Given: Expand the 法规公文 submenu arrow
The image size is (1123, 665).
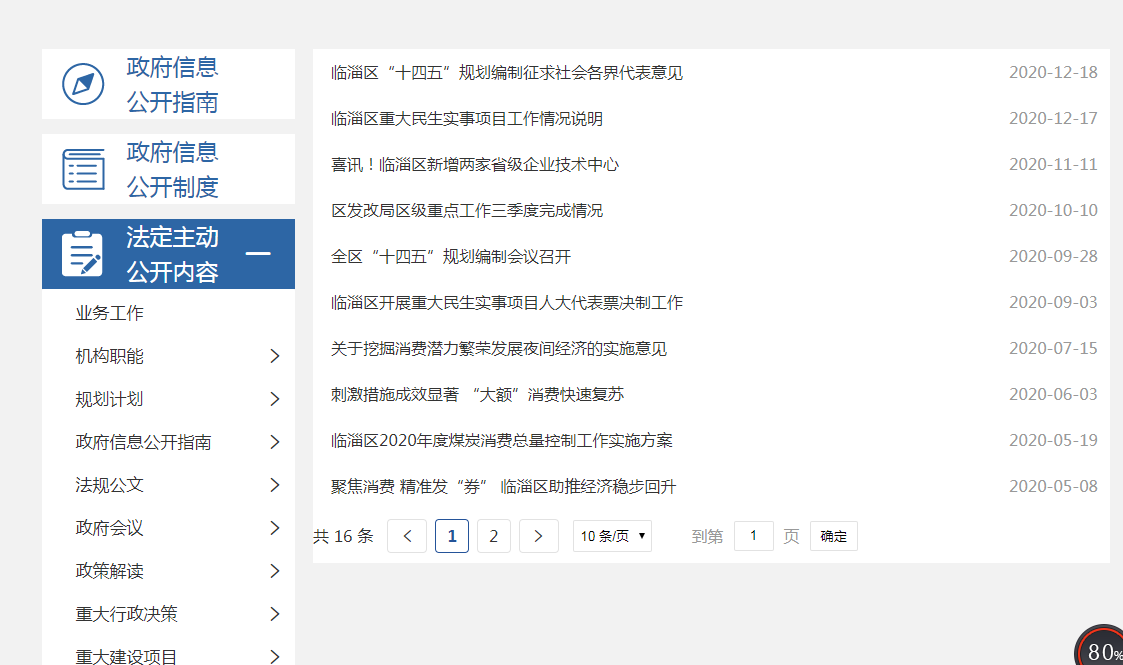Looking at the screenshot, I should click(x=275, y=485).
